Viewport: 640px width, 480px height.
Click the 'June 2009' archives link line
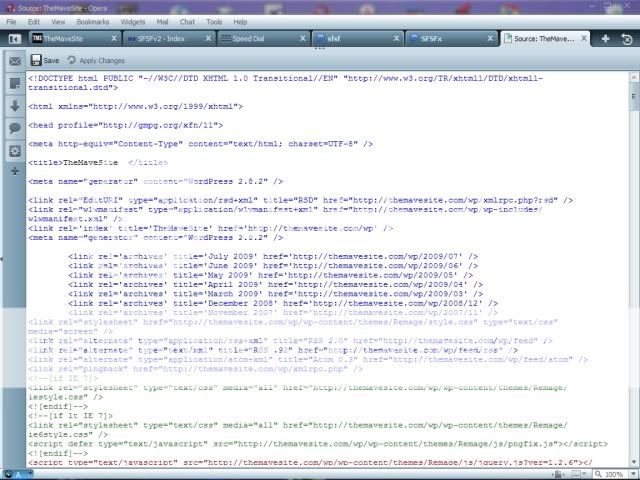tap(273, 266)
